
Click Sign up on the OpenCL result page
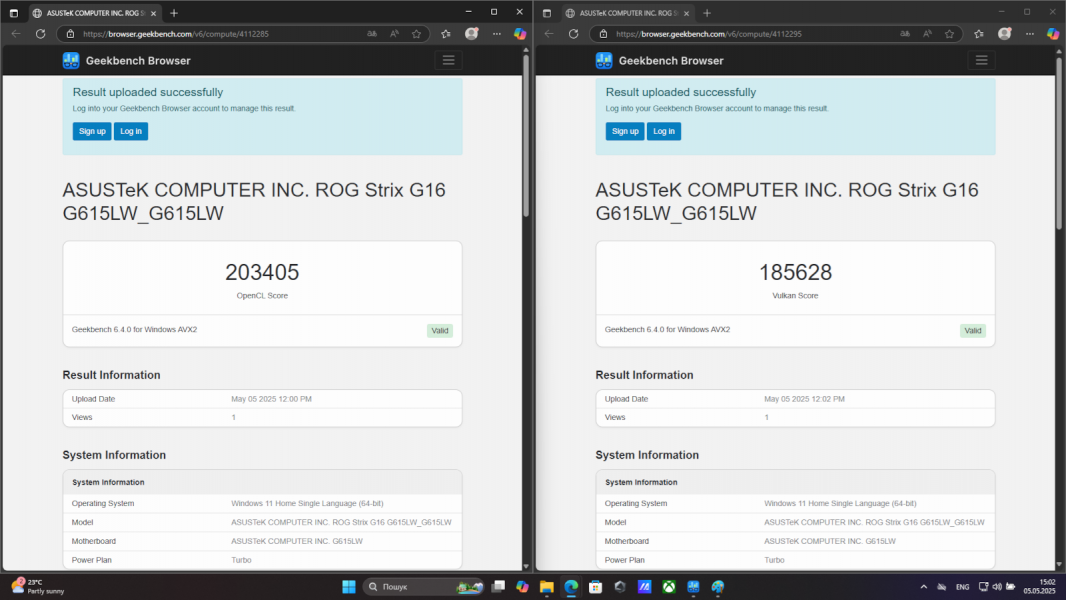point(92,131)
